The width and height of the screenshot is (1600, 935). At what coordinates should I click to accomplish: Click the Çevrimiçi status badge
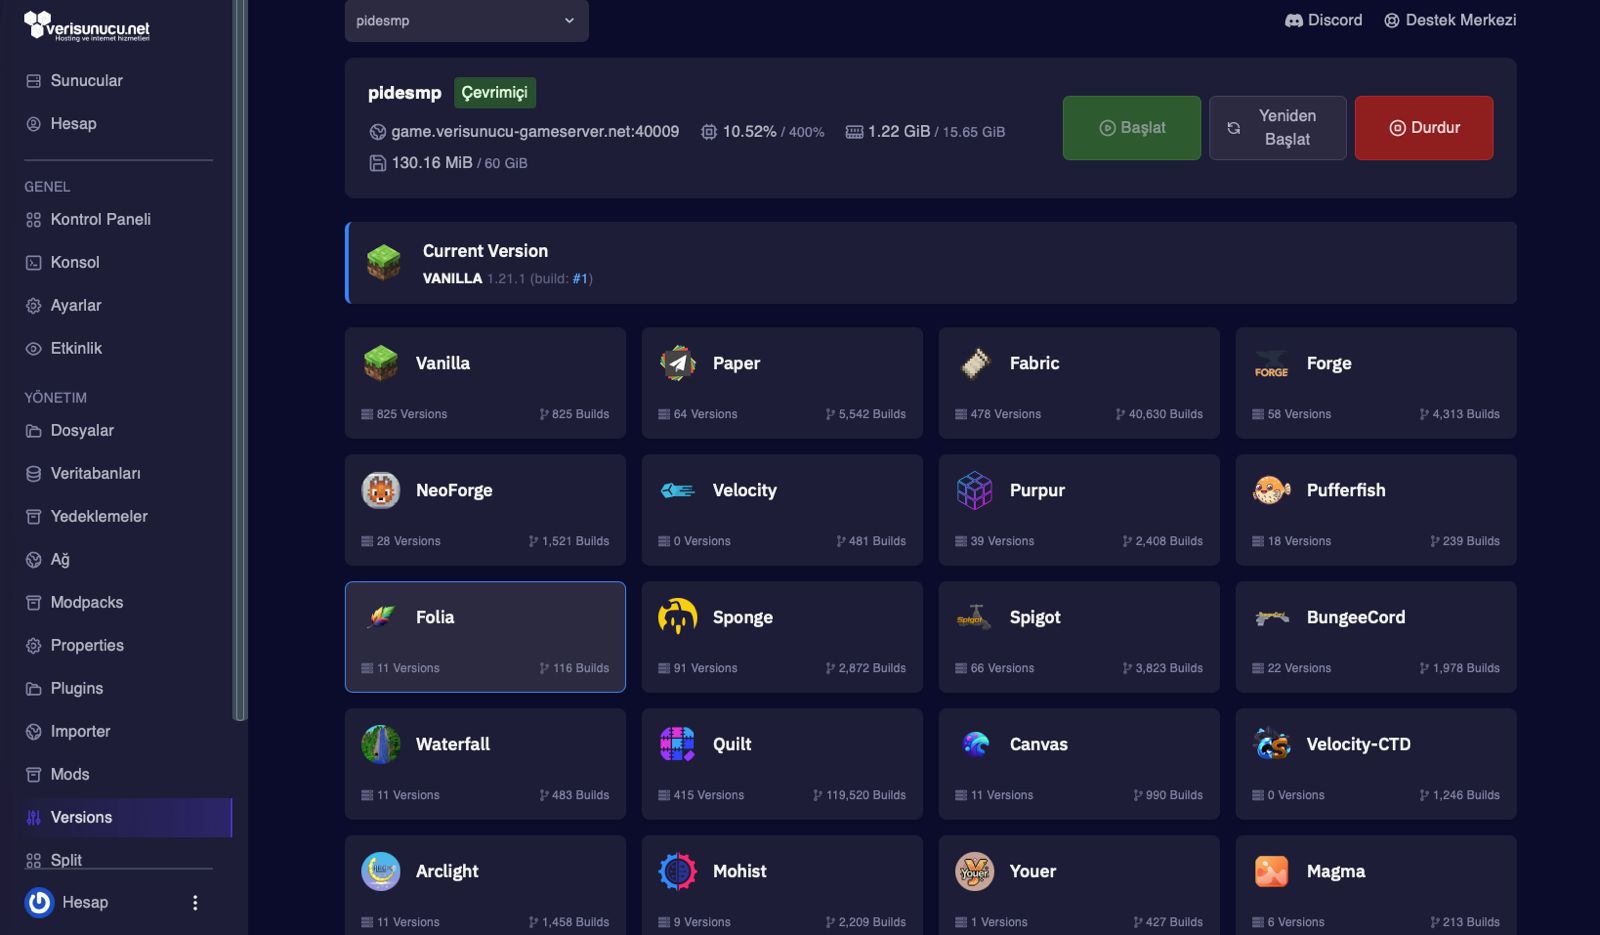[x=495, y=93]
